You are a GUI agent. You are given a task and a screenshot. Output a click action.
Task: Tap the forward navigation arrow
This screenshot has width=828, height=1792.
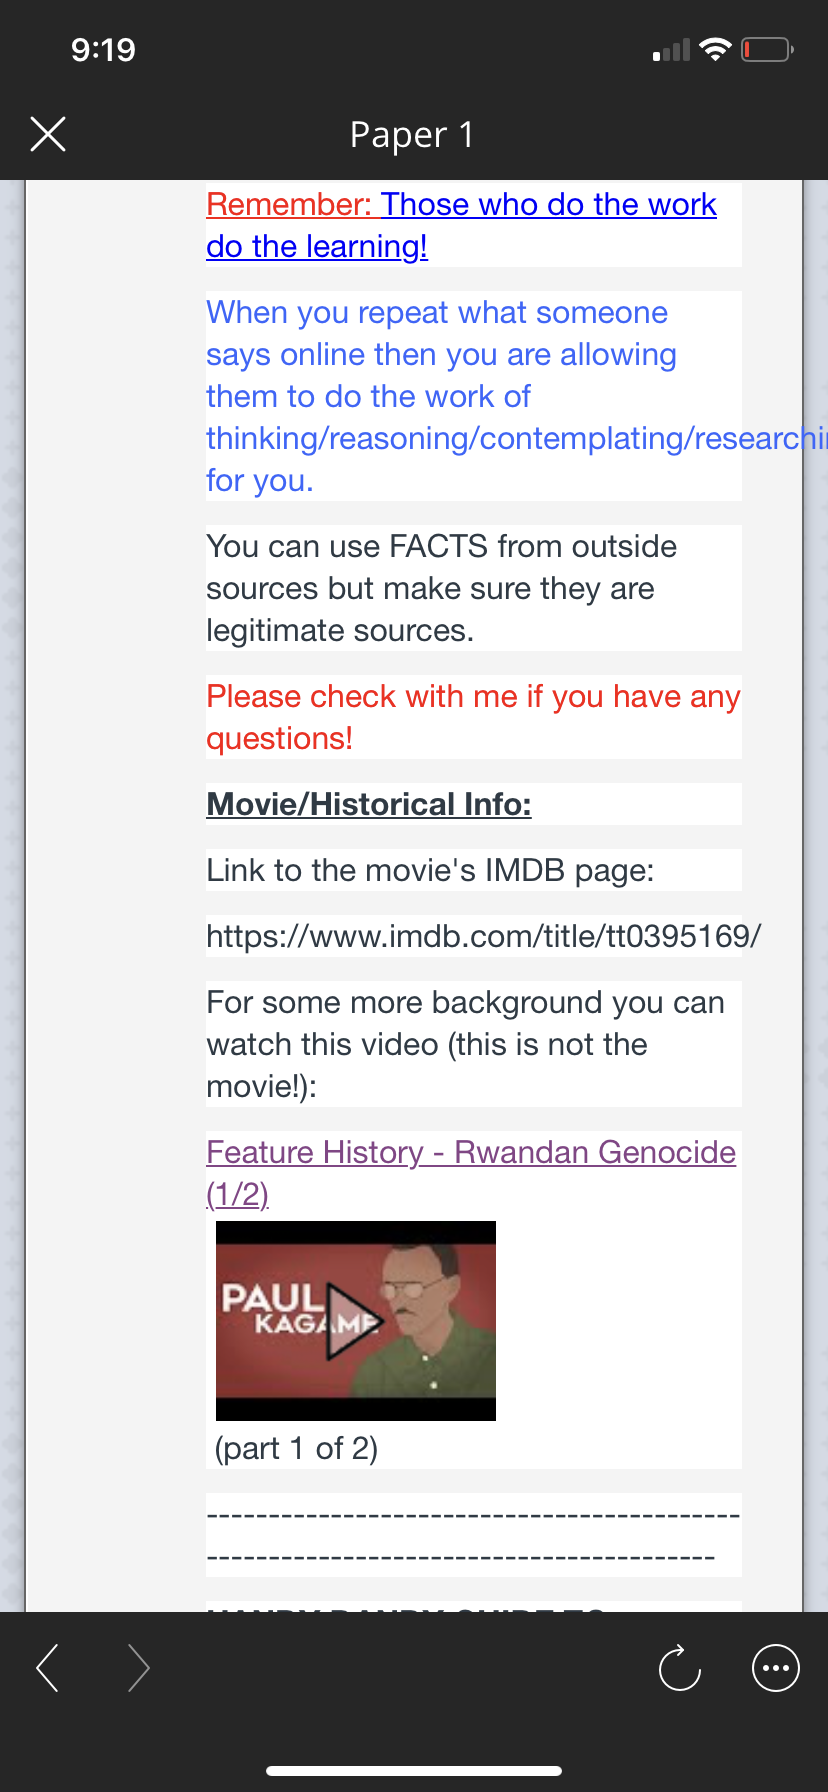[x=139, y=1668]
